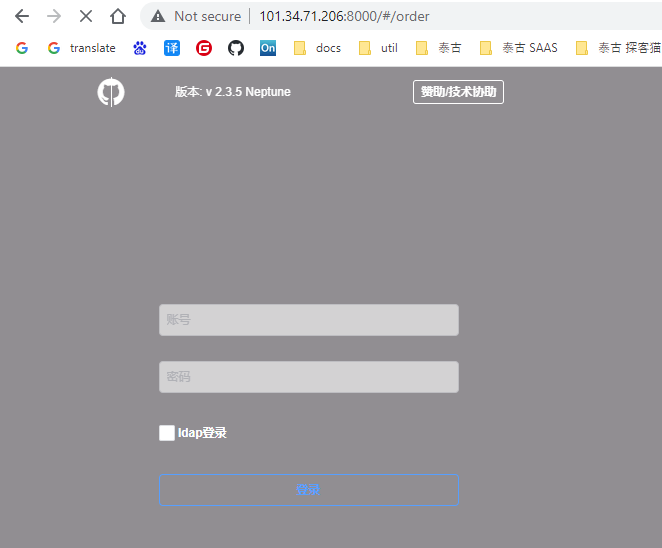Click the 赞助/技术协助 button
Screen dimensions: 662x548
pos(458,92)
